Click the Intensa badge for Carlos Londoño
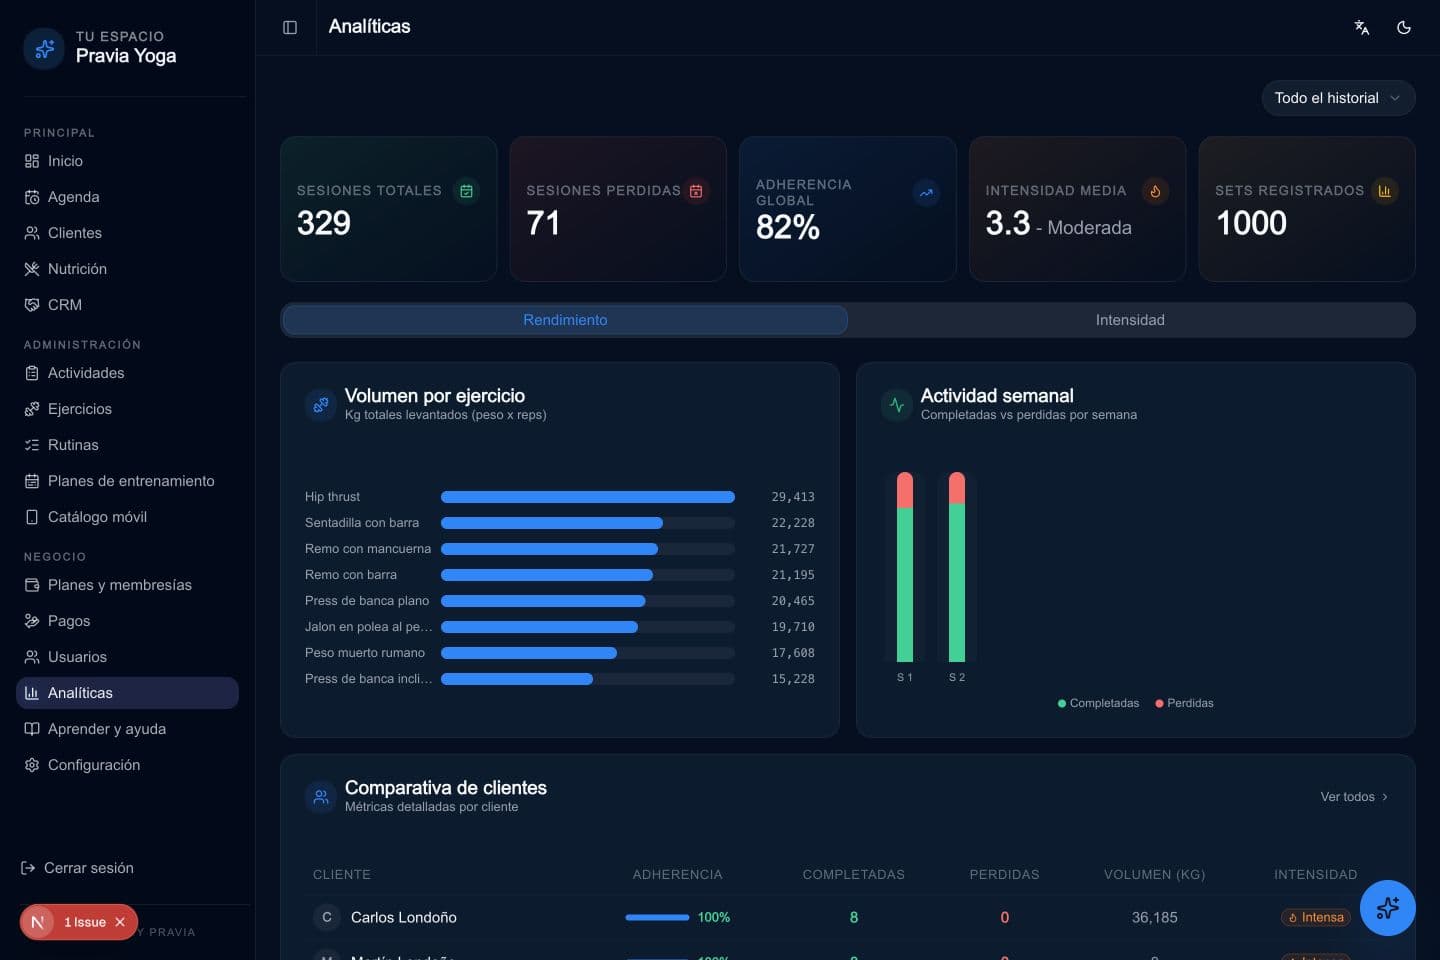The height and width of the screenshot is (960, 1440). (1316, 917)
